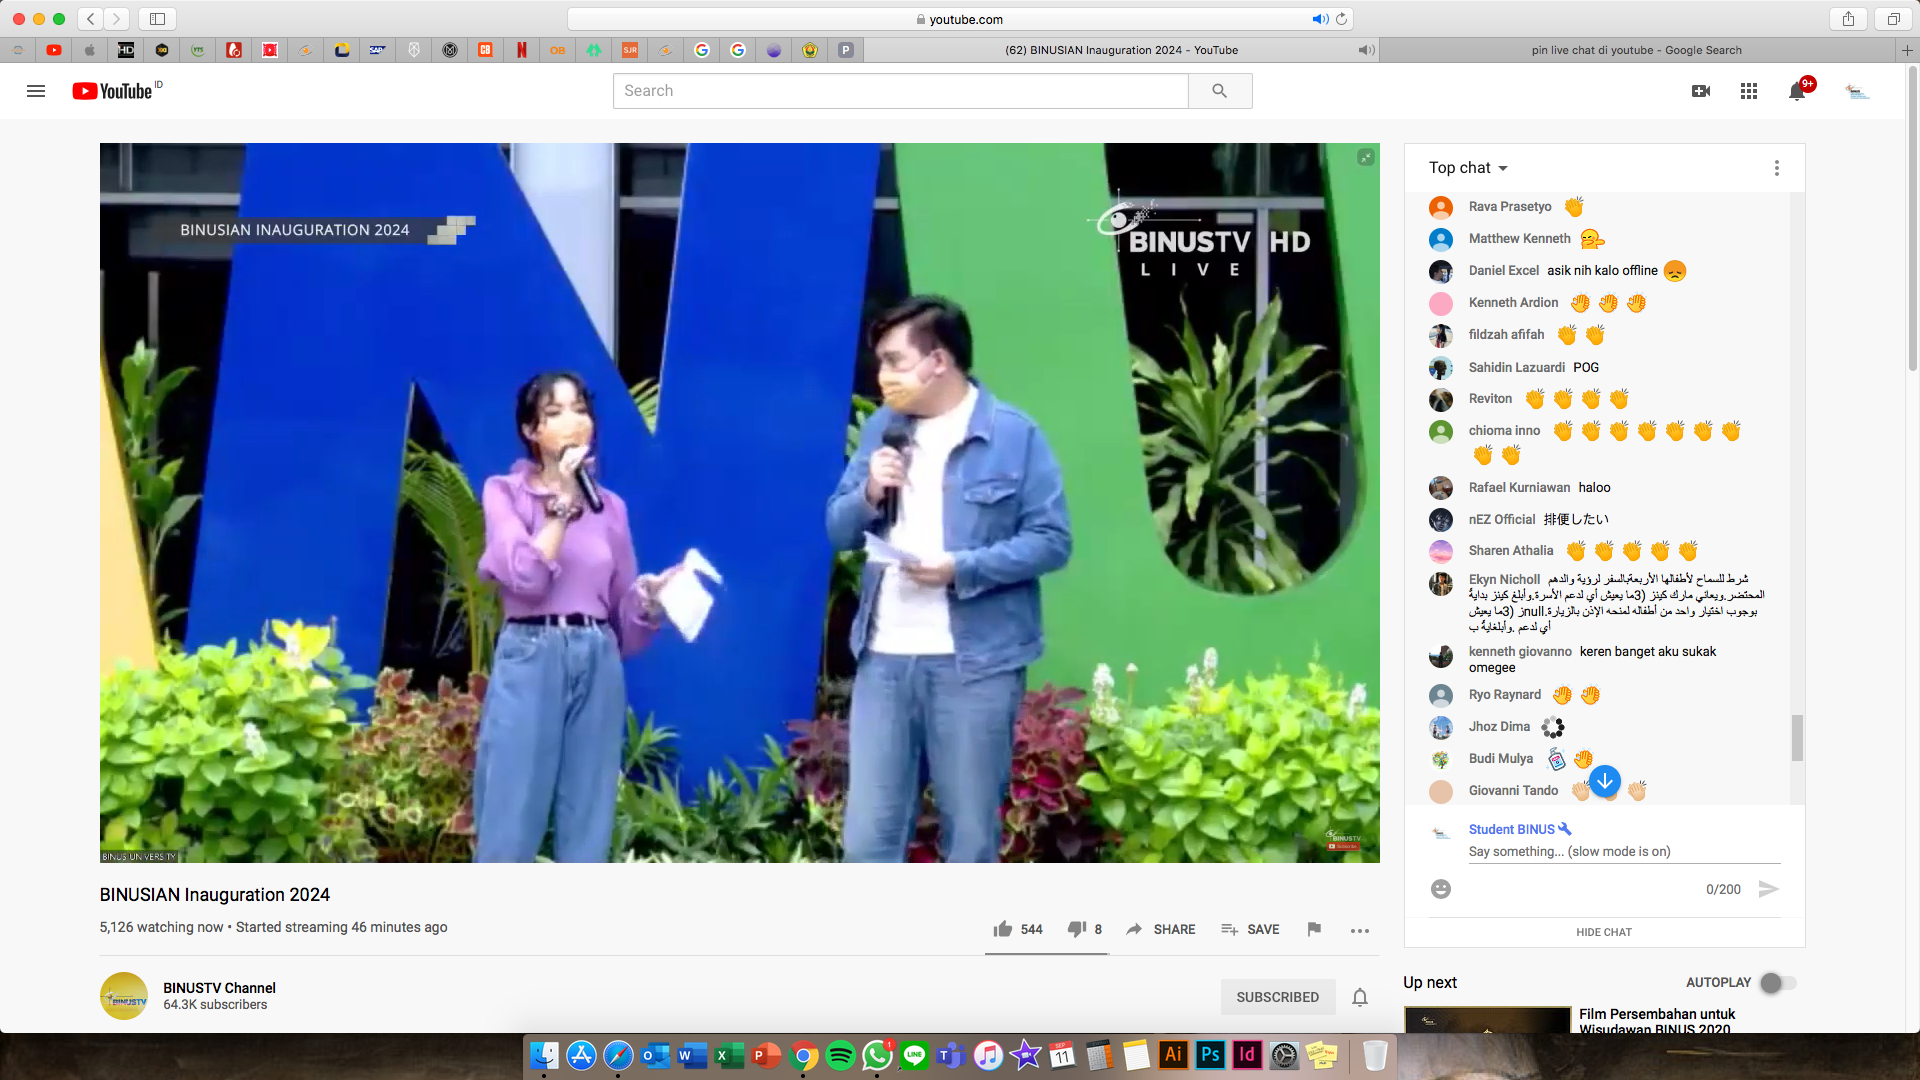Click the create video camera icon
1920x1080 pixels.
point(1700,91)
